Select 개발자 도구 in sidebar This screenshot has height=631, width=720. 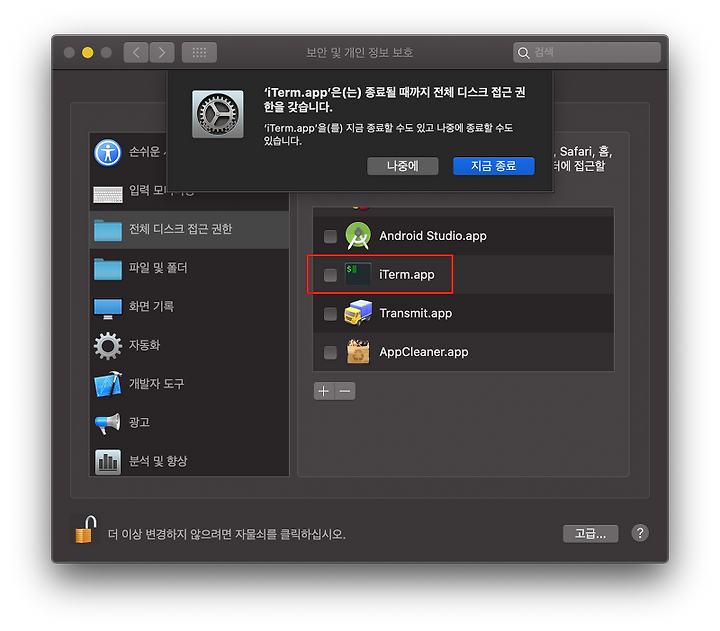[x=189, y=384]
